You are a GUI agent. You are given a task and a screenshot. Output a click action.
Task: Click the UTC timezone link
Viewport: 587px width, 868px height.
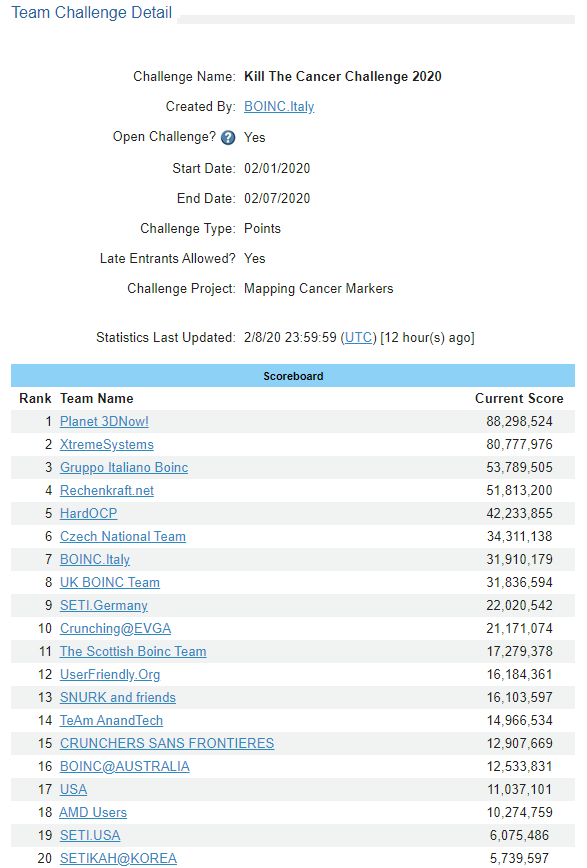pyautogui.click(x=358, y=338)
